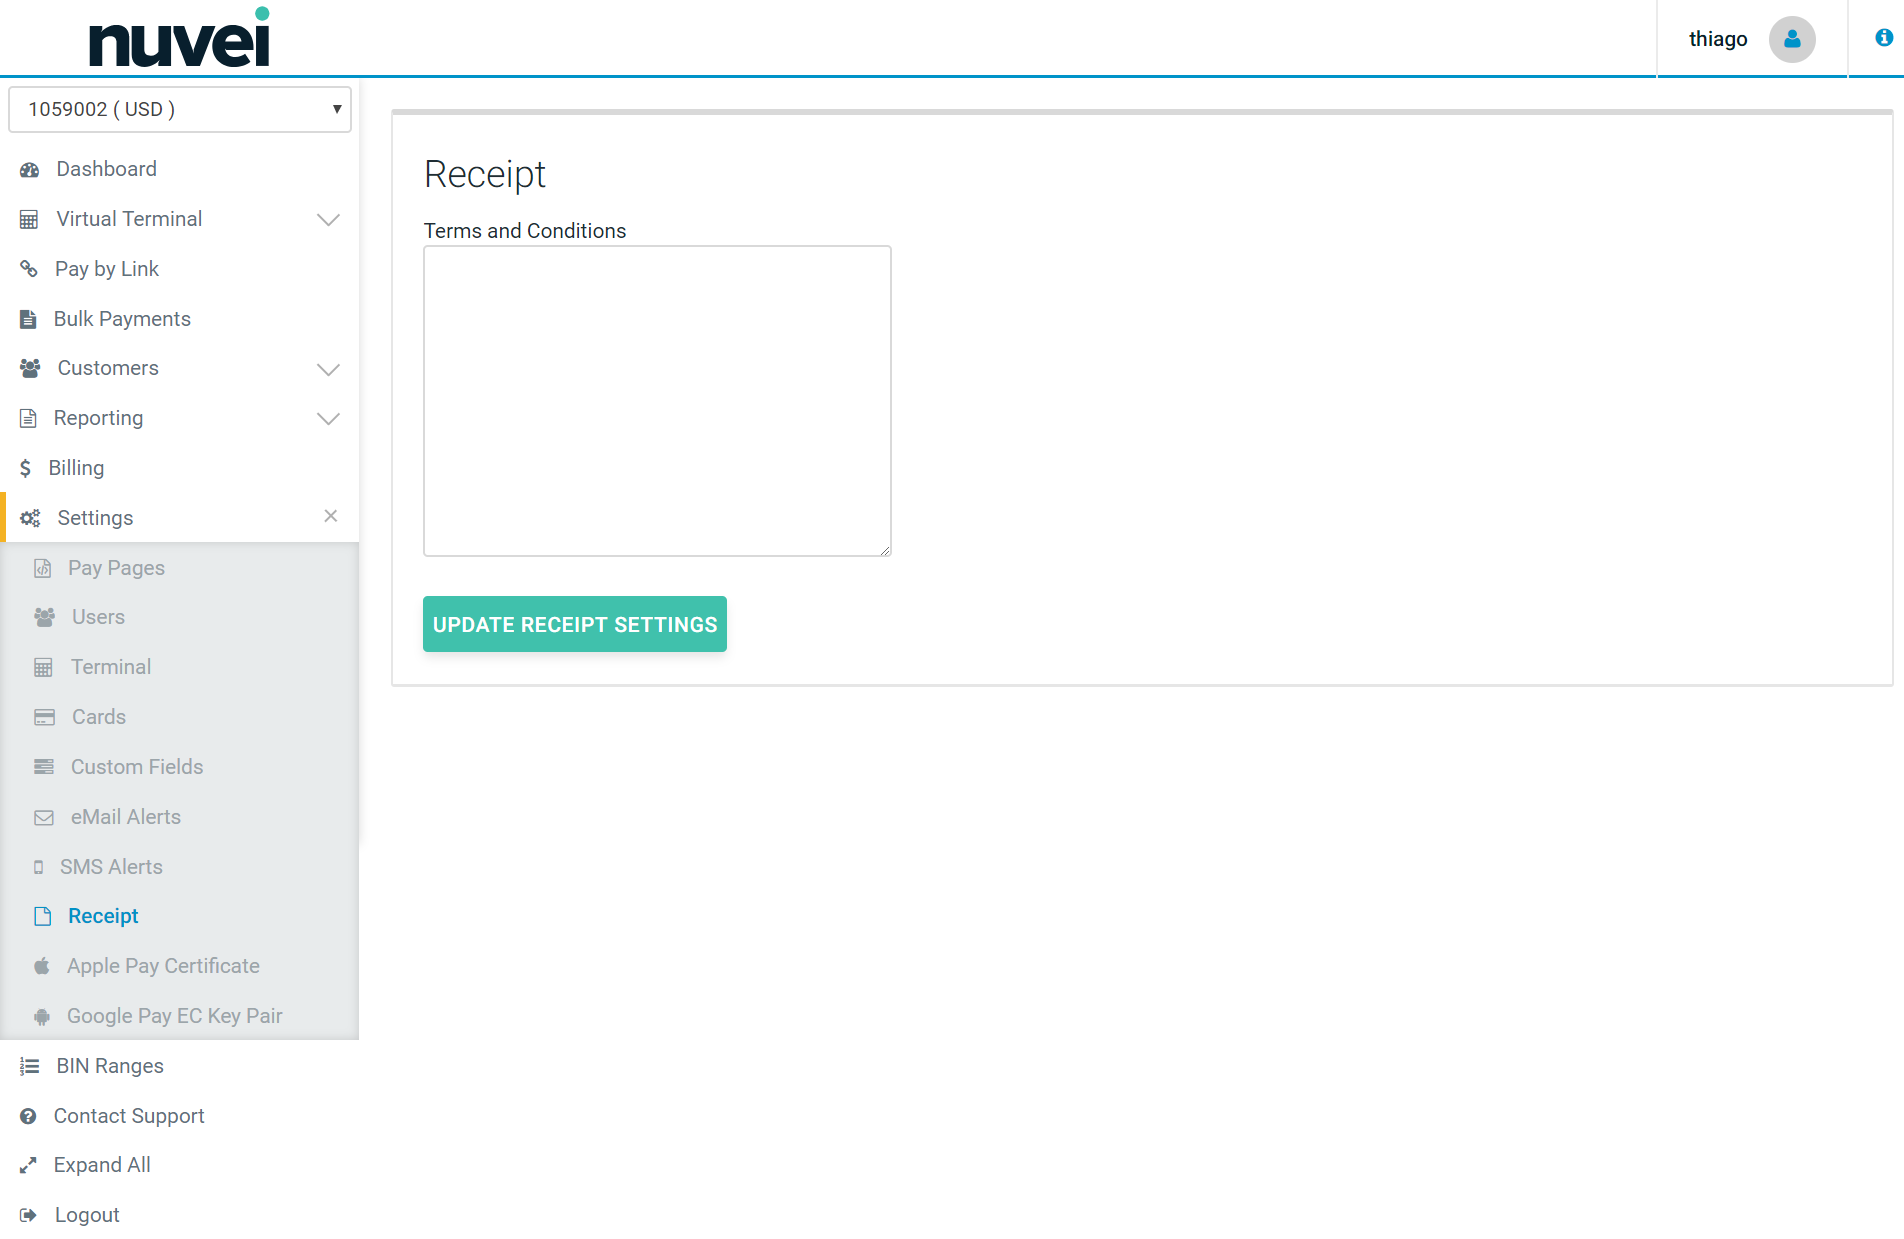Click into Terms and Conditions text area
Image resolution: width=1904 pixels, height=1239 pixels.
(657, 401)
